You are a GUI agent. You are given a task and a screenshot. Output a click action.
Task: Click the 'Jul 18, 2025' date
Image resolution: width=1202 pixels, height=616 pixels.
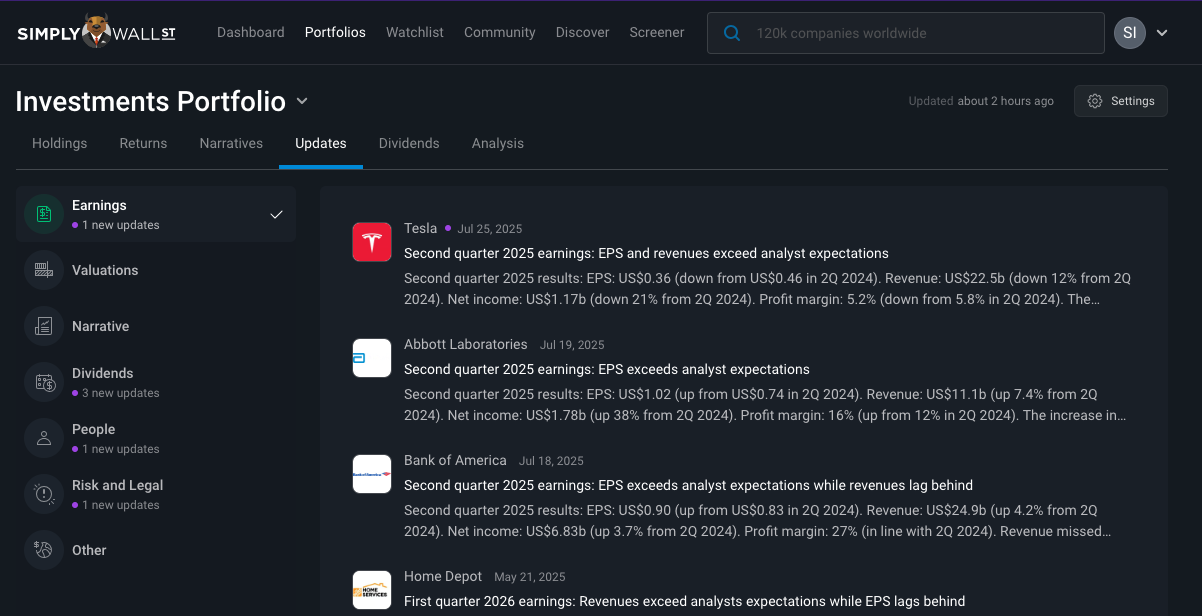pyautogui.click(x=551, y=461)
